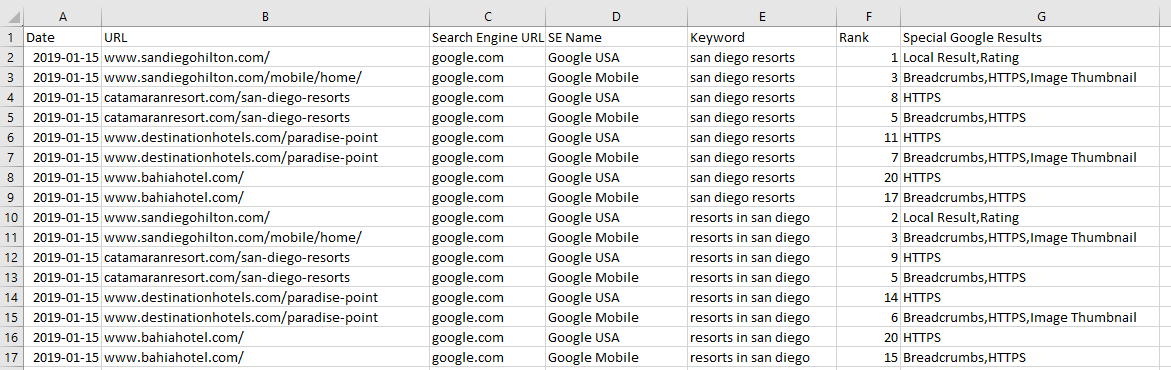Image resolution: width=1171 pixels, height=370 pixels.
Task: Select 'Google USA' in row 2
Action: pyautogui.click(x=616, y=57)
